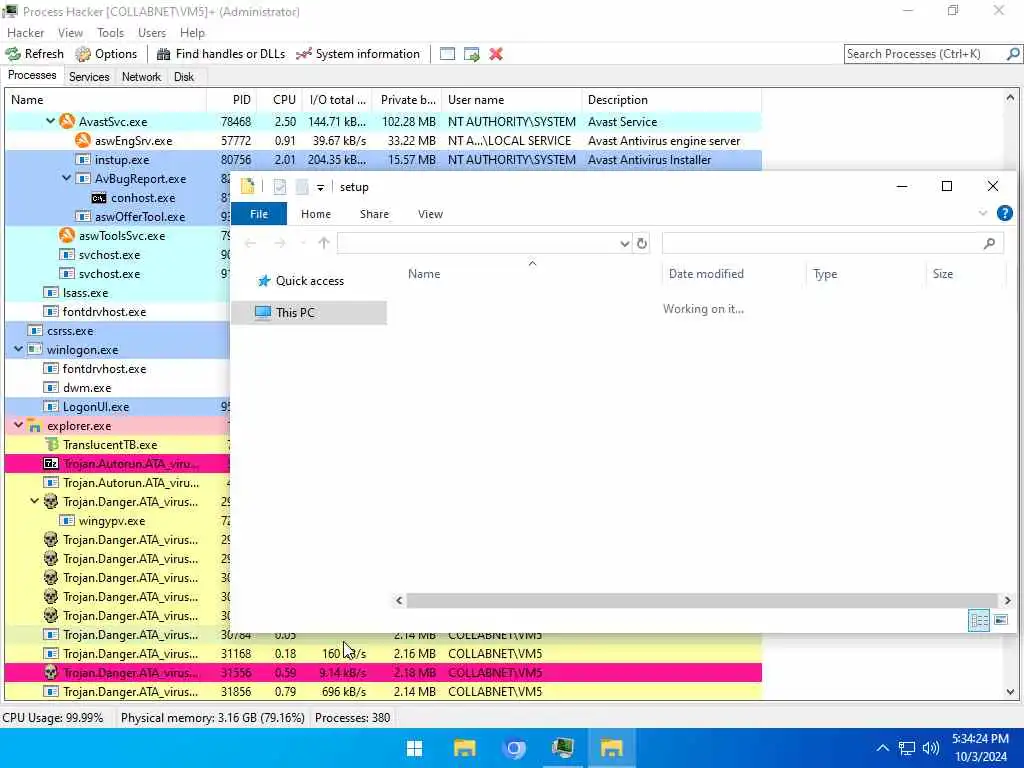This screenshot has width=1024, height=768.
Task: Sort processes by PID column
Action: pos(232,100)
